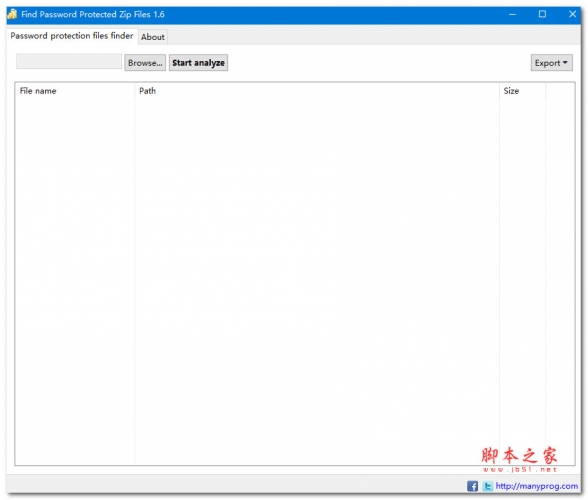
Task: Visit the http://manyprog.com link
Action: coord(537,486)
